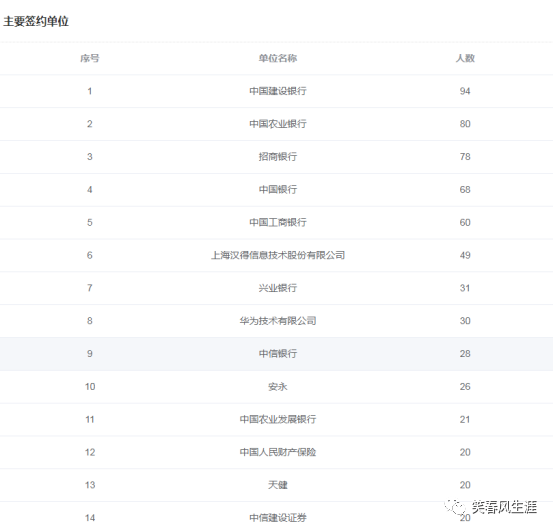Click serial number 1 in the table
The height and width of the screenshot is (531, 554).
90,91
